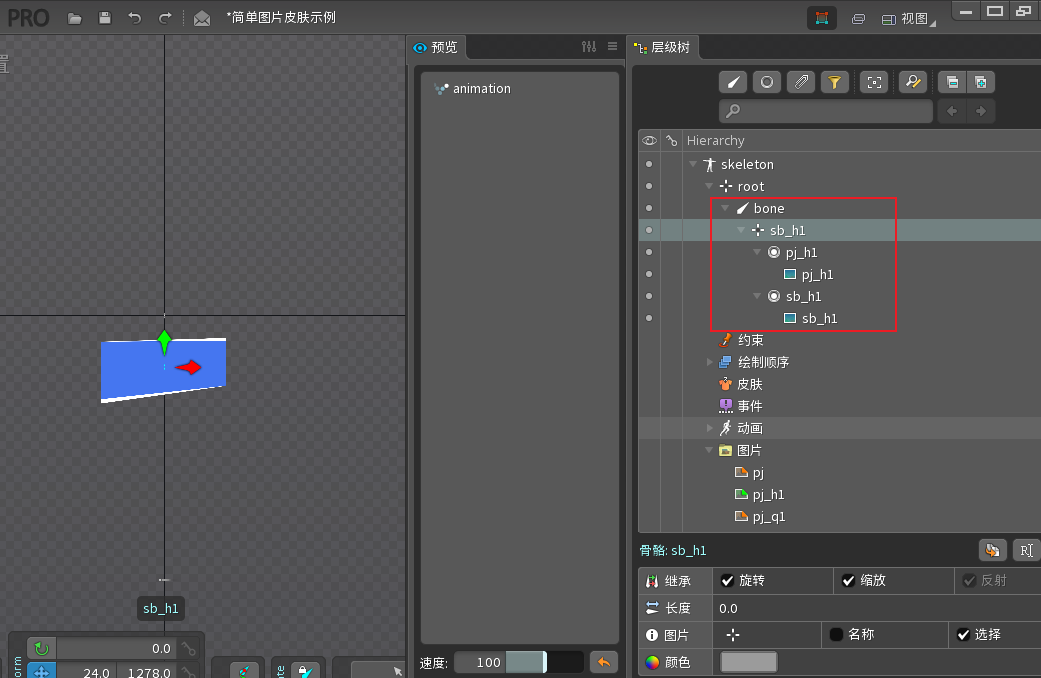Toggle visibility dot for bone row
Screen dimensions: 1041x678
[649, 209]
